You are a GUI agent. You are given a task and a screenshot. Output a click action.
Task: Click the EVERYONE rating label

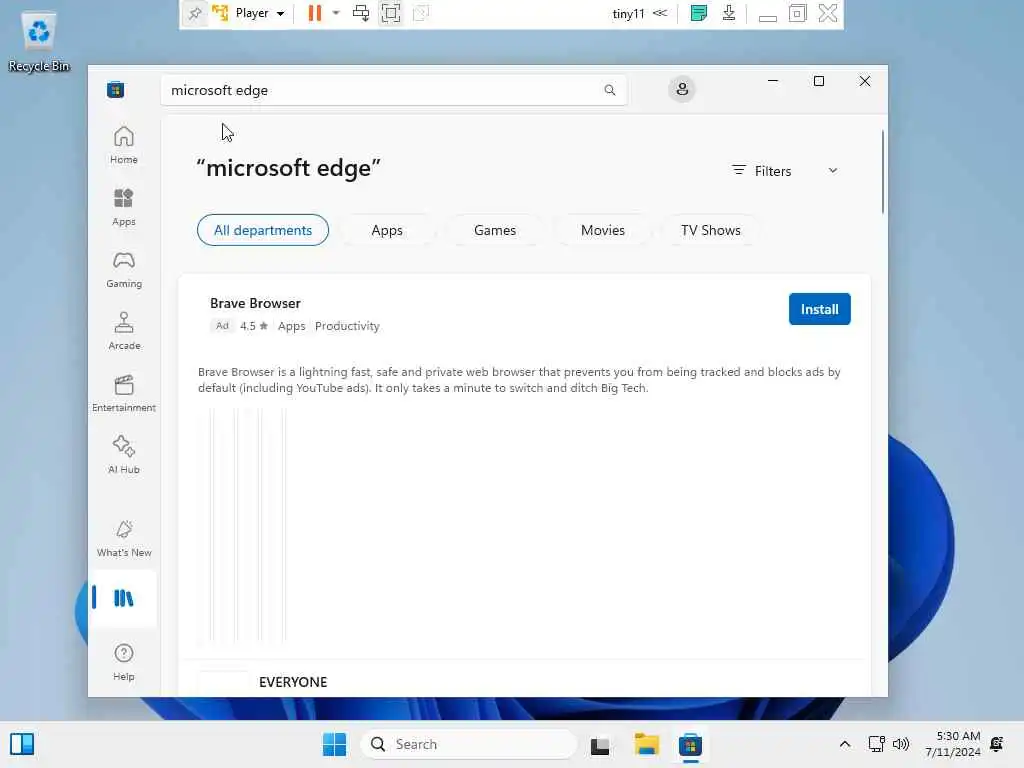(293, 682)
